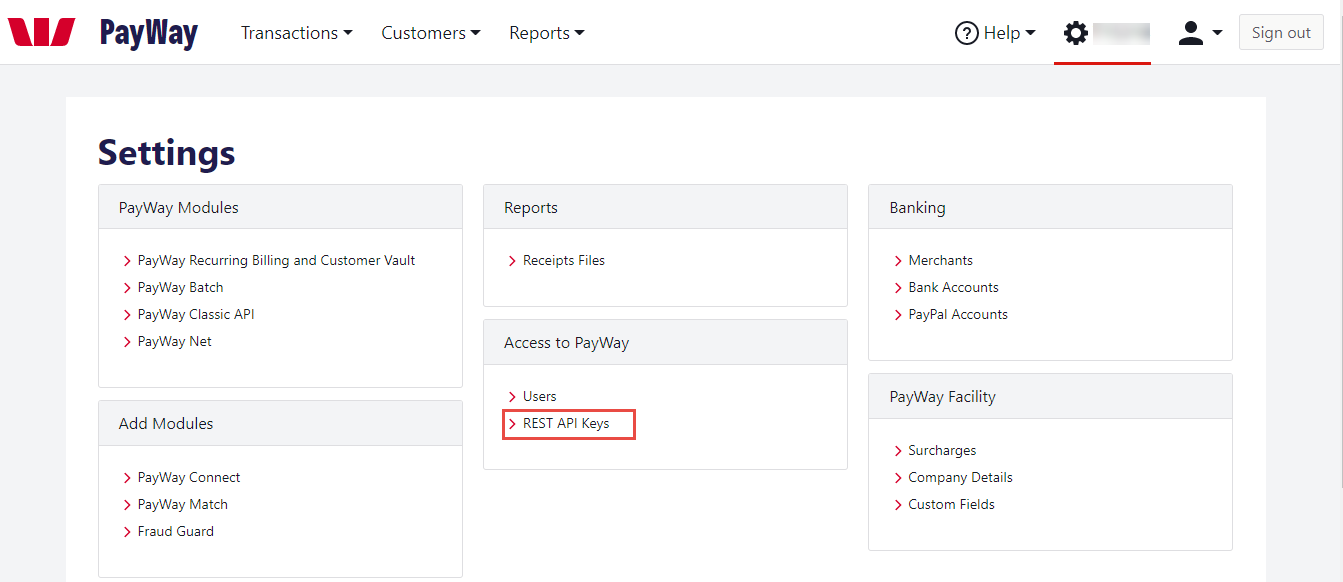Open the Users settings link
The height and width of the screenshot is (582, 1343).
click(540, 396)
